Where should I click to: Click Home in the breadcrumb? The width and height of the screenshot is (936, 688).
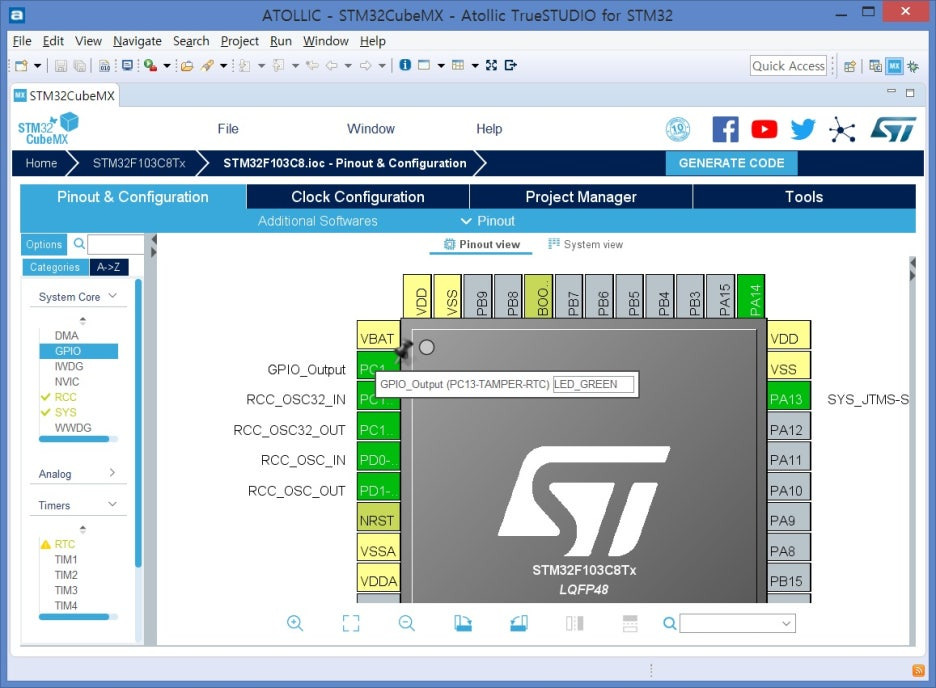[41, 163]
